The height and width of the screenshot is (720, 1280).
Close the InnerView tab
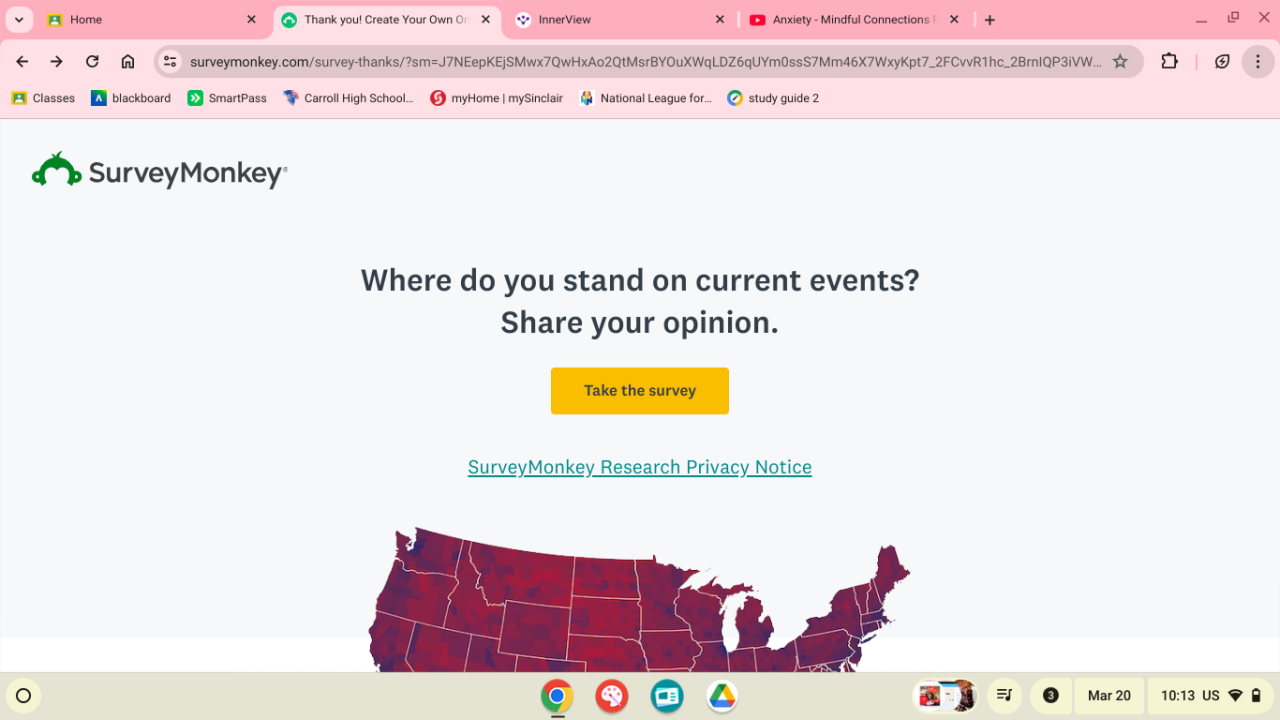(x=719, y=20)
